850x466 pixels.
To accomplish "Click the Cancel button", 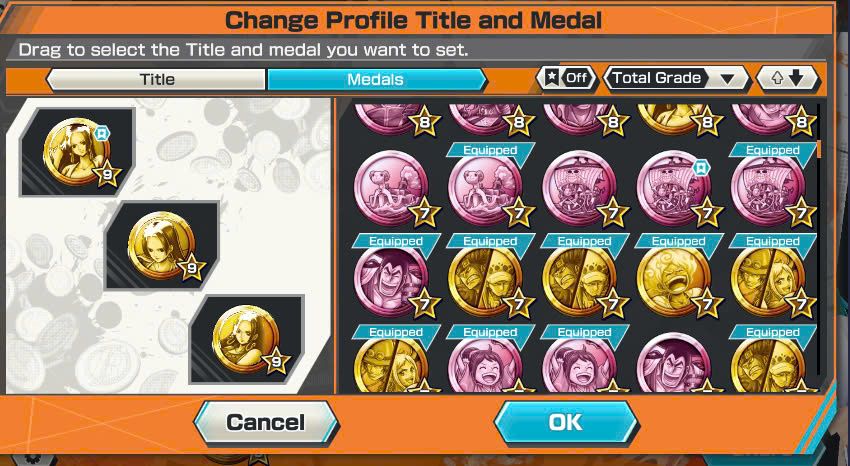I will [x=266, y=423].
